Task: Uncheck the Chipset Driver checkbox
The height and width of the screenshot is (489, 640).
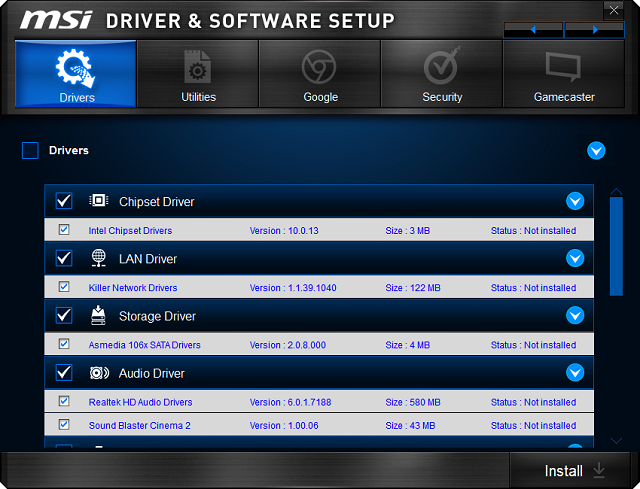Action: point(64,201)
